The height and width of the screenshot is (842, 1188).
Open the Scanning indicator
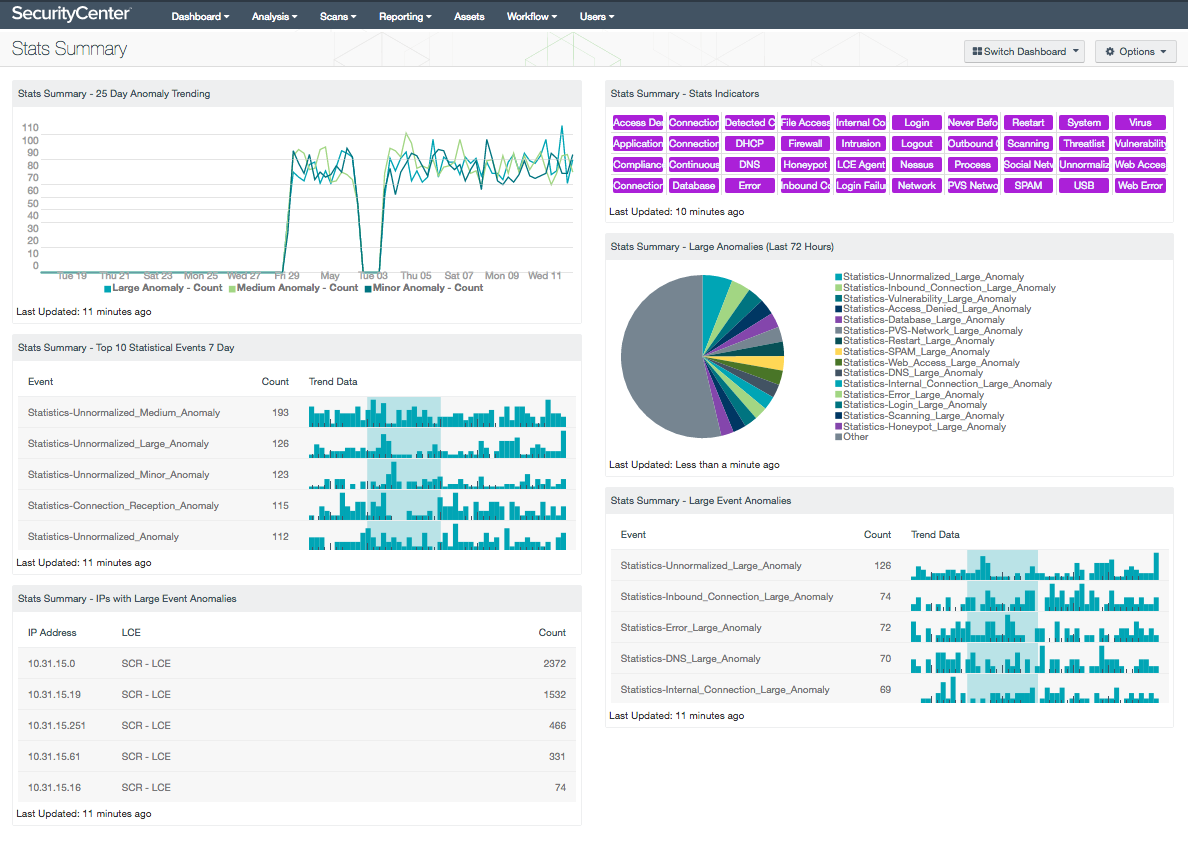tap(1028, 143)
